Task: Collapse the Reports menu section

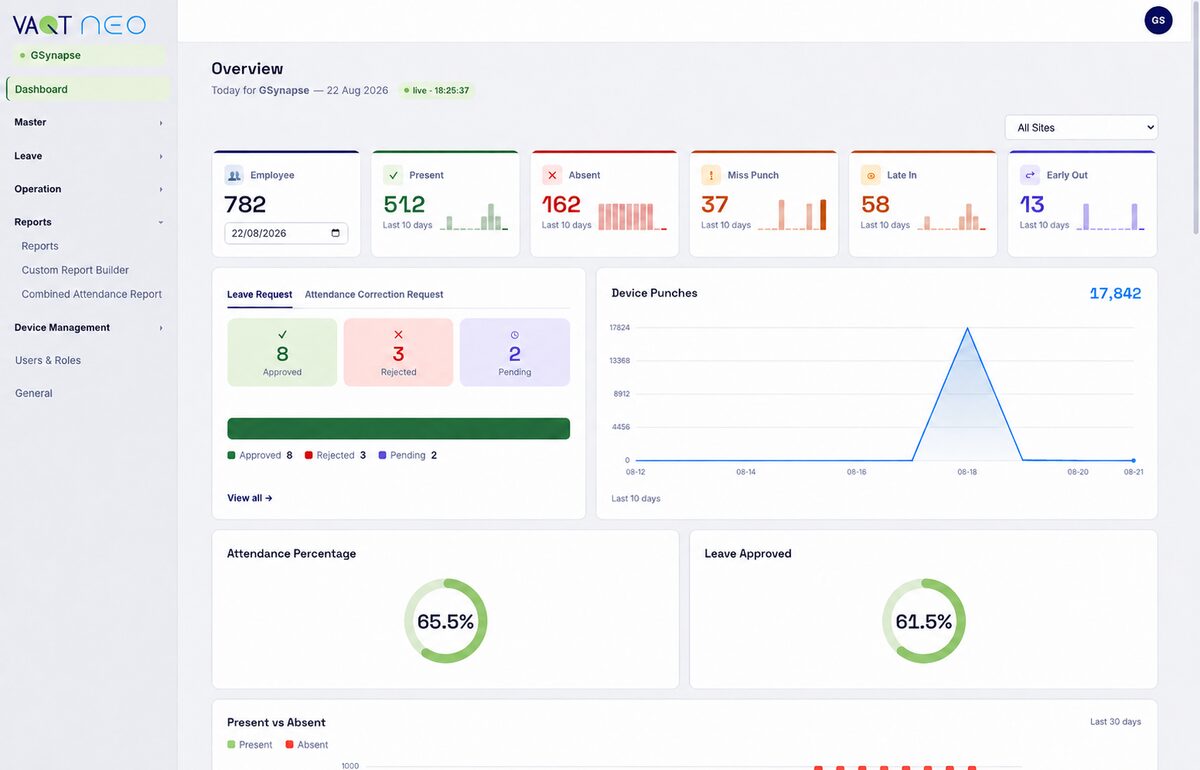Action: [x=88, y=222]
